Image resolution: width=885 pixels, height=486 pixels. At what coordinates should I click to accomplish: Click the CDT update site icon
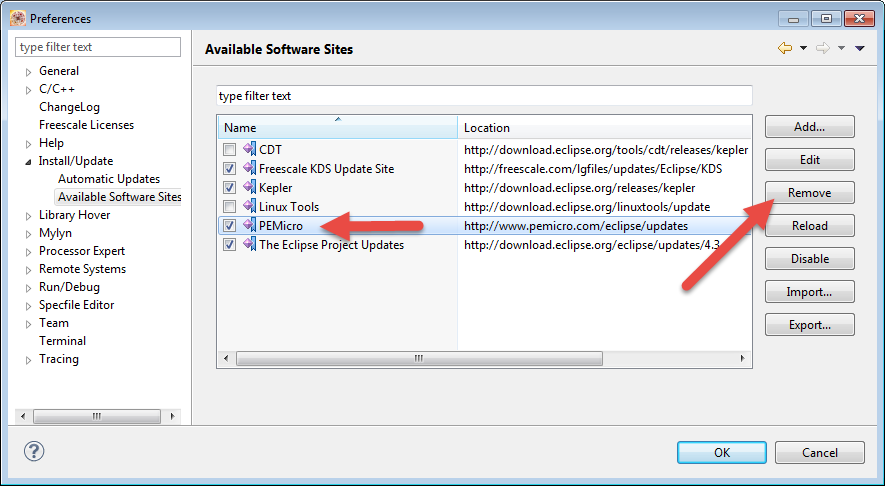click(x=249, y=150)
